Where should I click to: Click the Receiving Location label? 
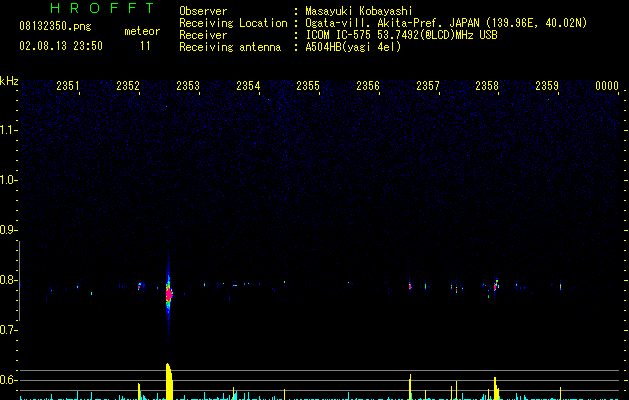(233, 23)
